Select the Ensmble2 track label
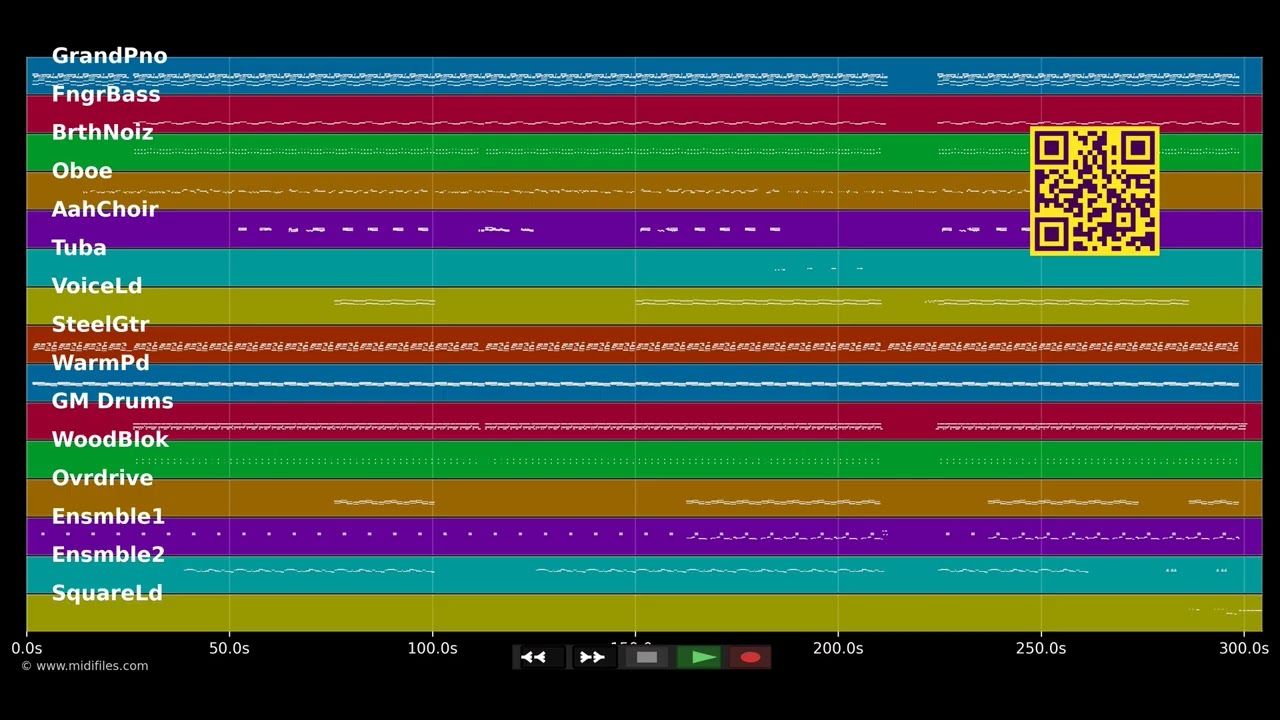1280x720 pixels. 108,555
